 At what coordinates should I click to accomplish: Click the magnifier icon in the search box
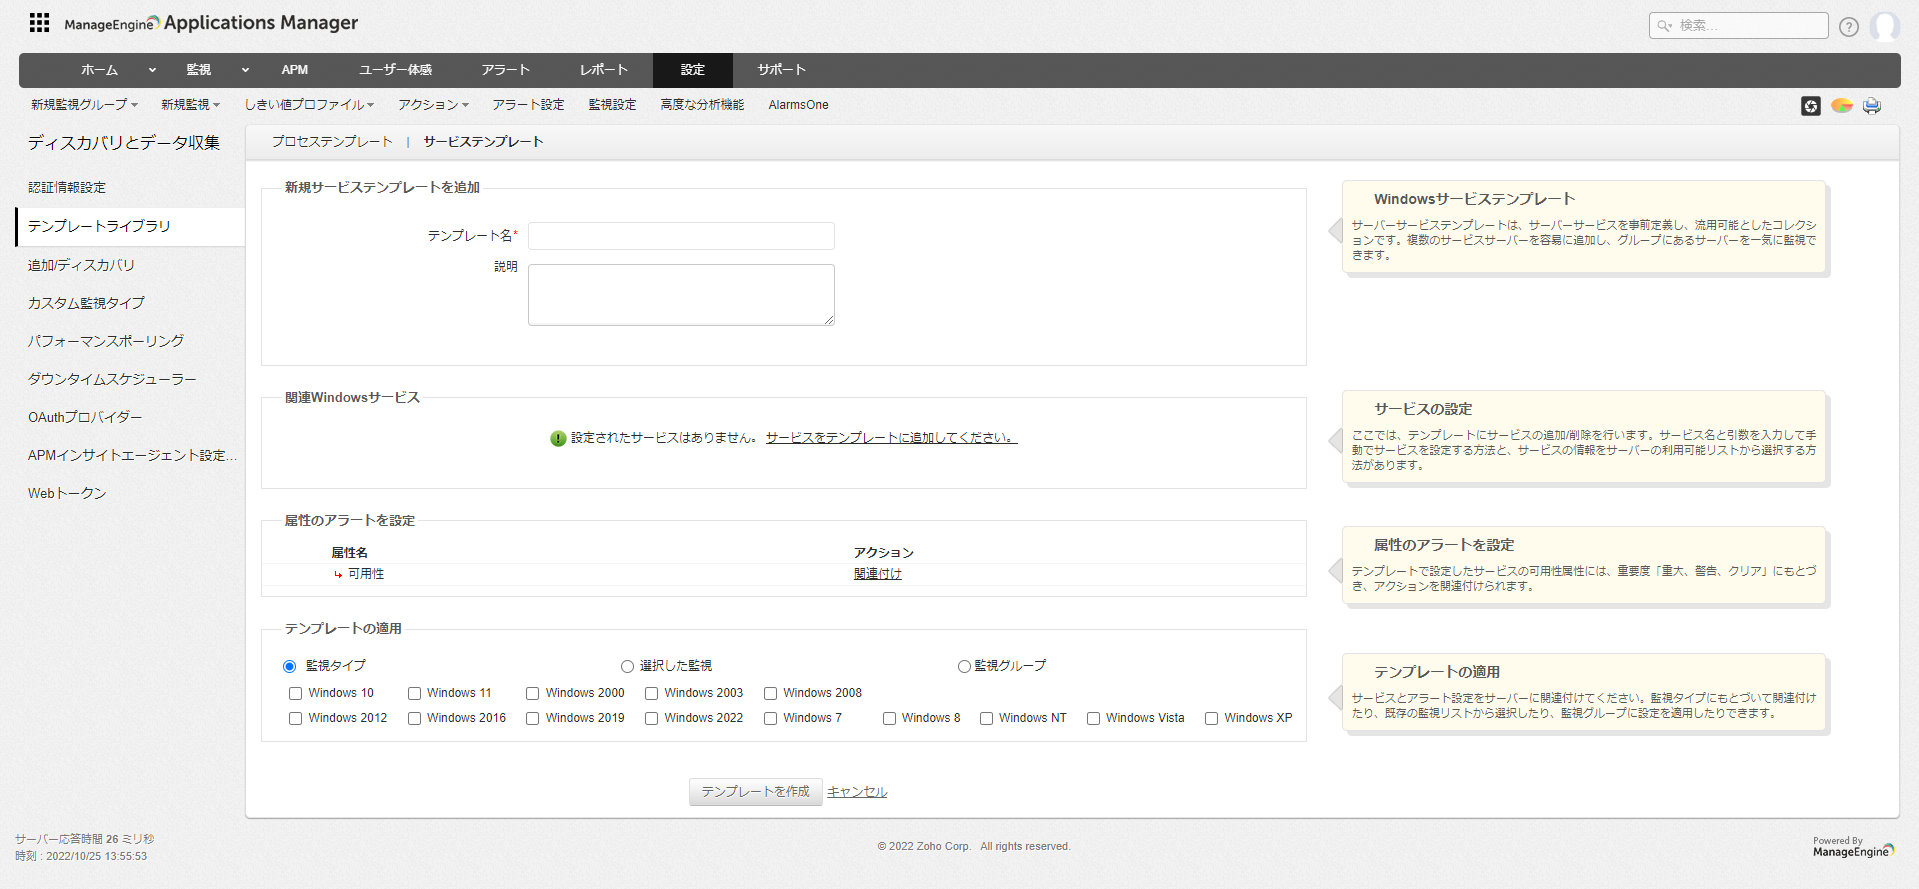[1664, 26]
